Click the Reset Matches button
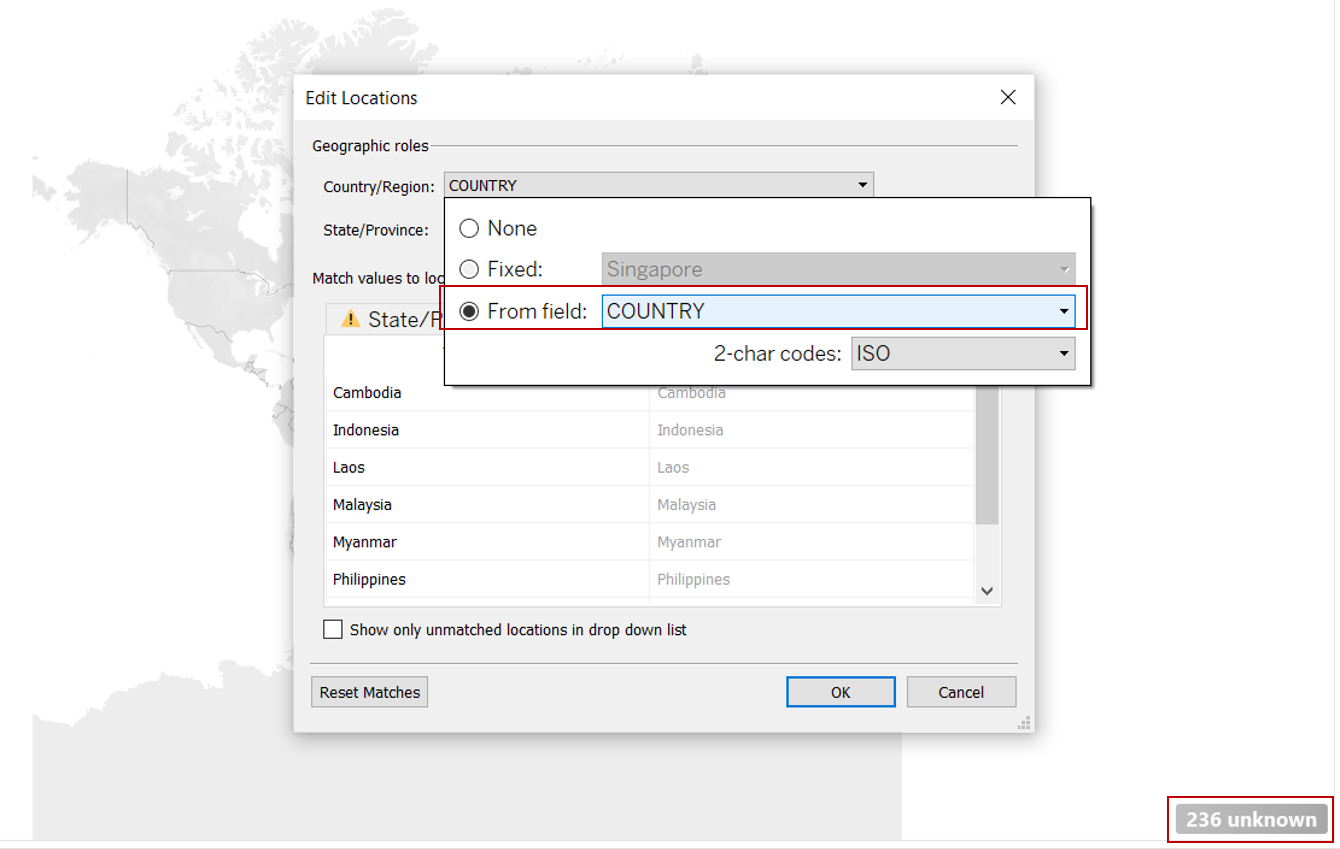Image resolution: width=1340 pixels, height=849 pixels. coord(369,692)
